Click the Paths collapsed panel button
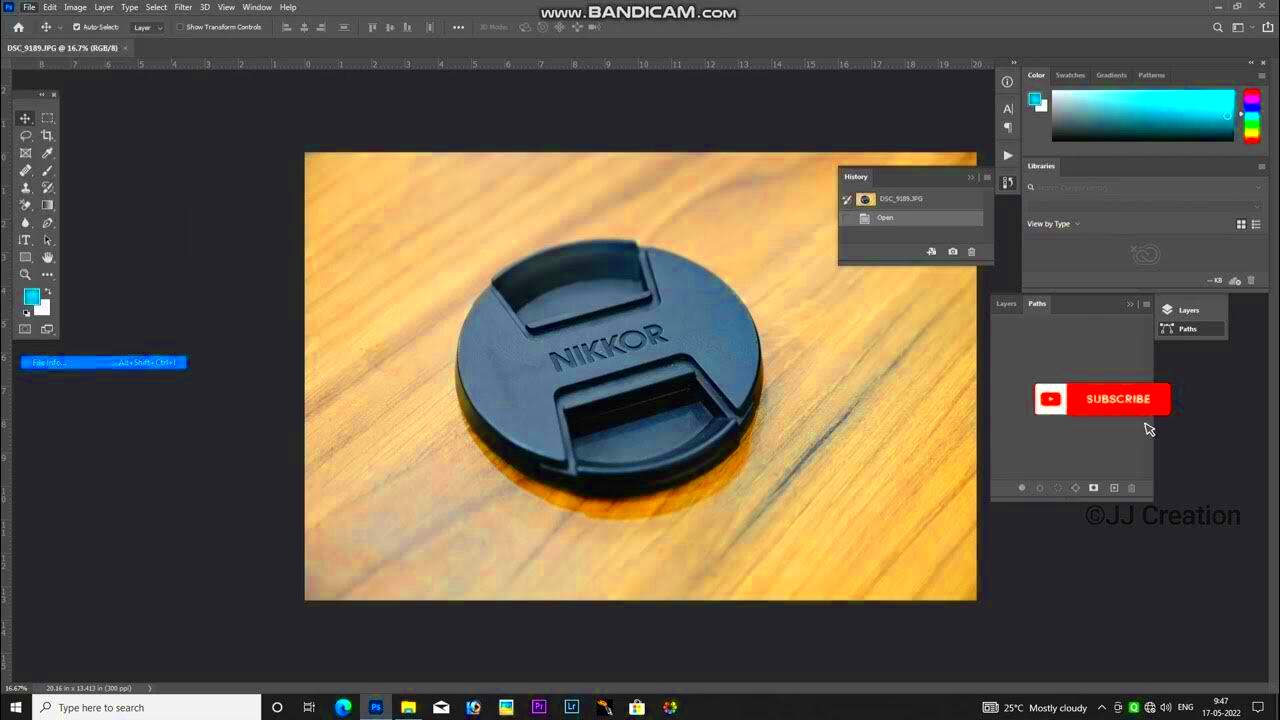This screenshot has width=1280, height=720. tap(1191, 329)
